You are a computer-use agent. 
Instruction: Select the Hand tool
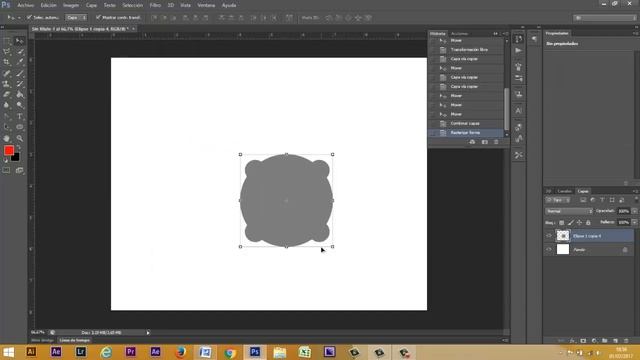point(7,139)
